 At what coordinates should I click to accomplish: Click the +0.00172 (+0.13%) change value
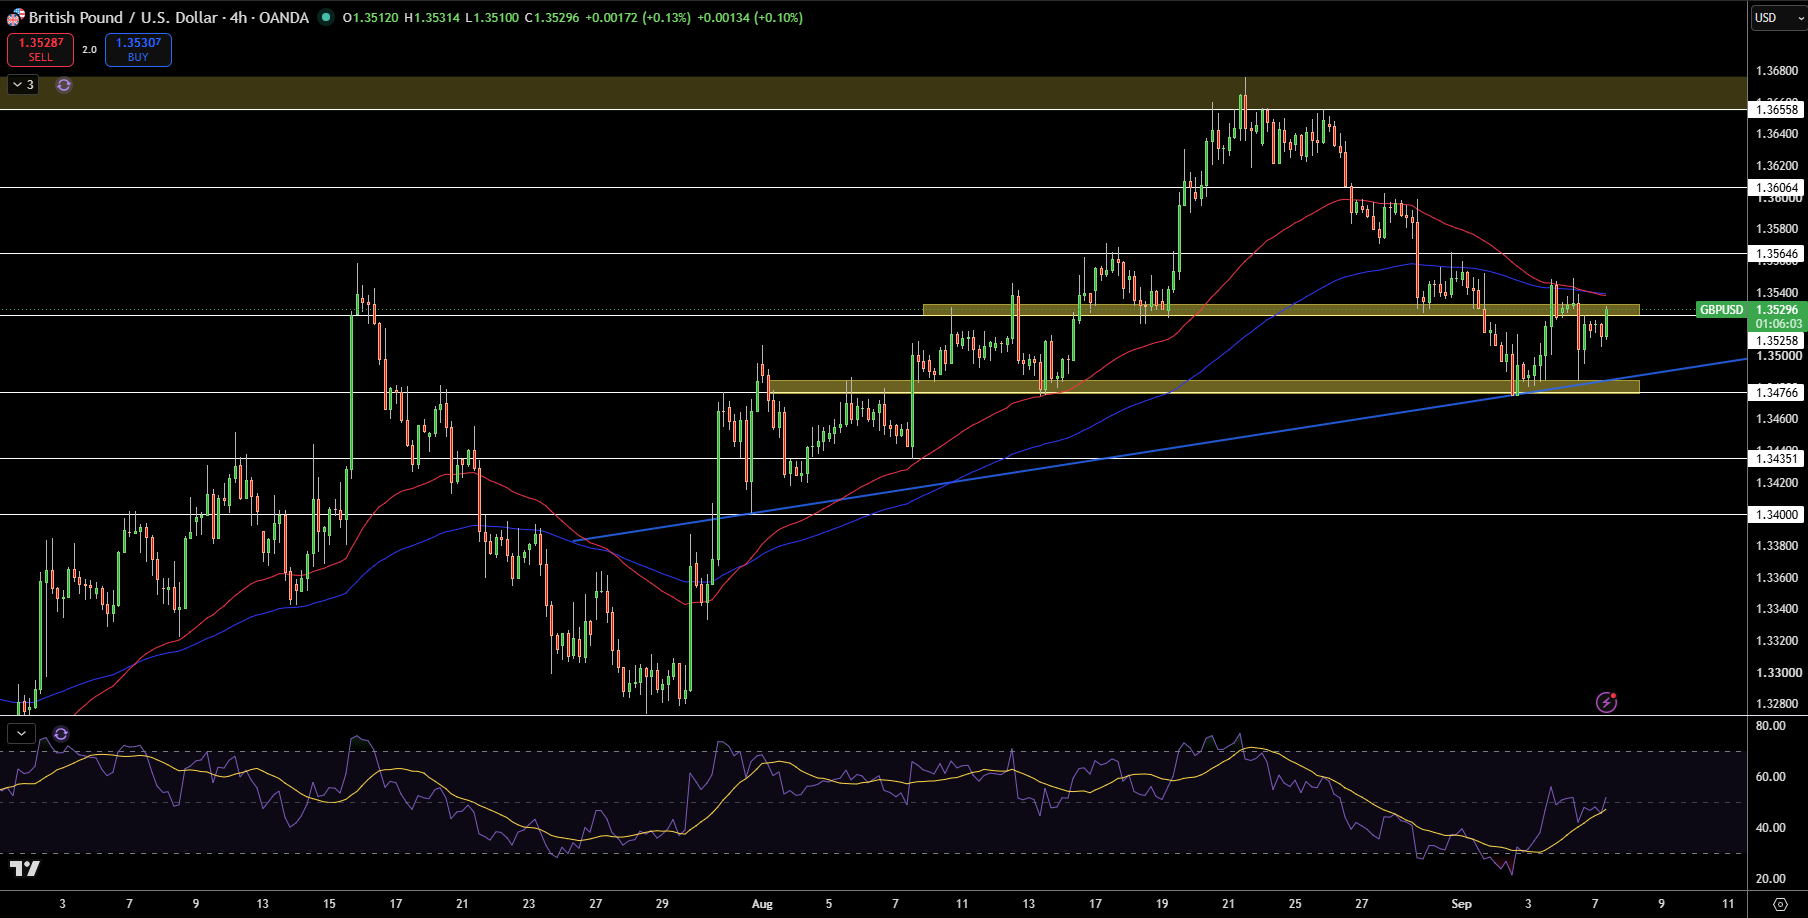tap(638, 17)
